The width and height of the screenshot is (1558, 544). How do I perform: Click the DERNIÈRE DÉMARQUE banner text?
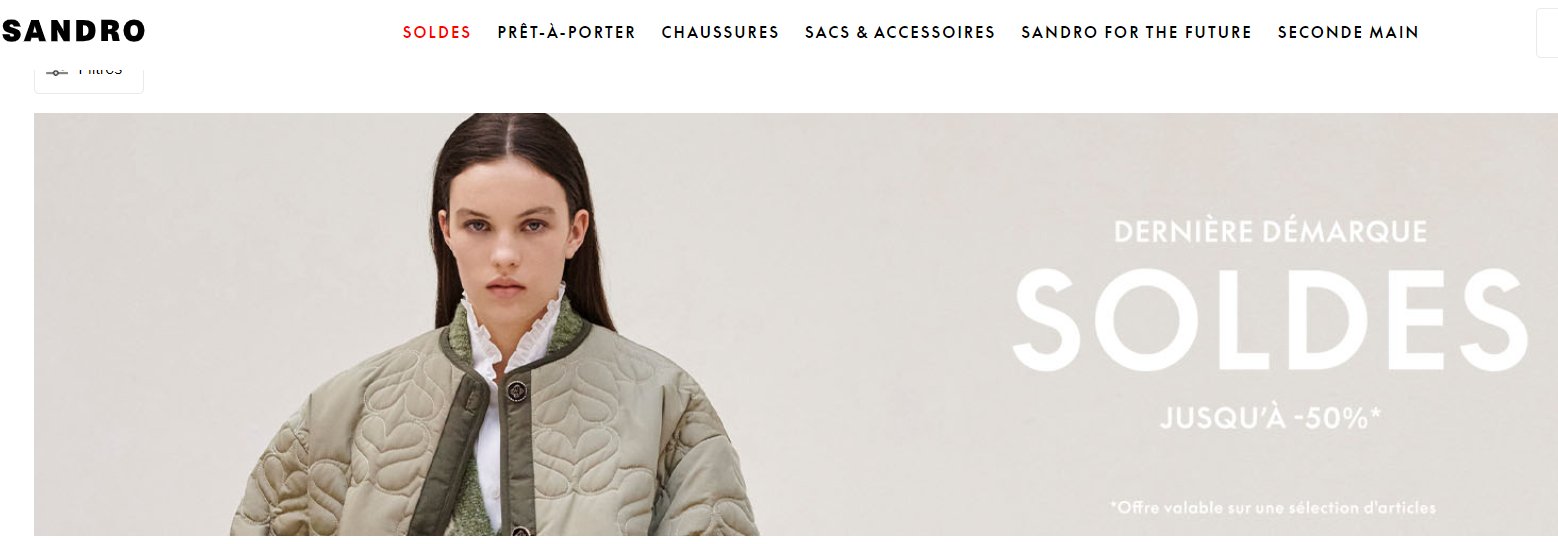point(1270,232)
